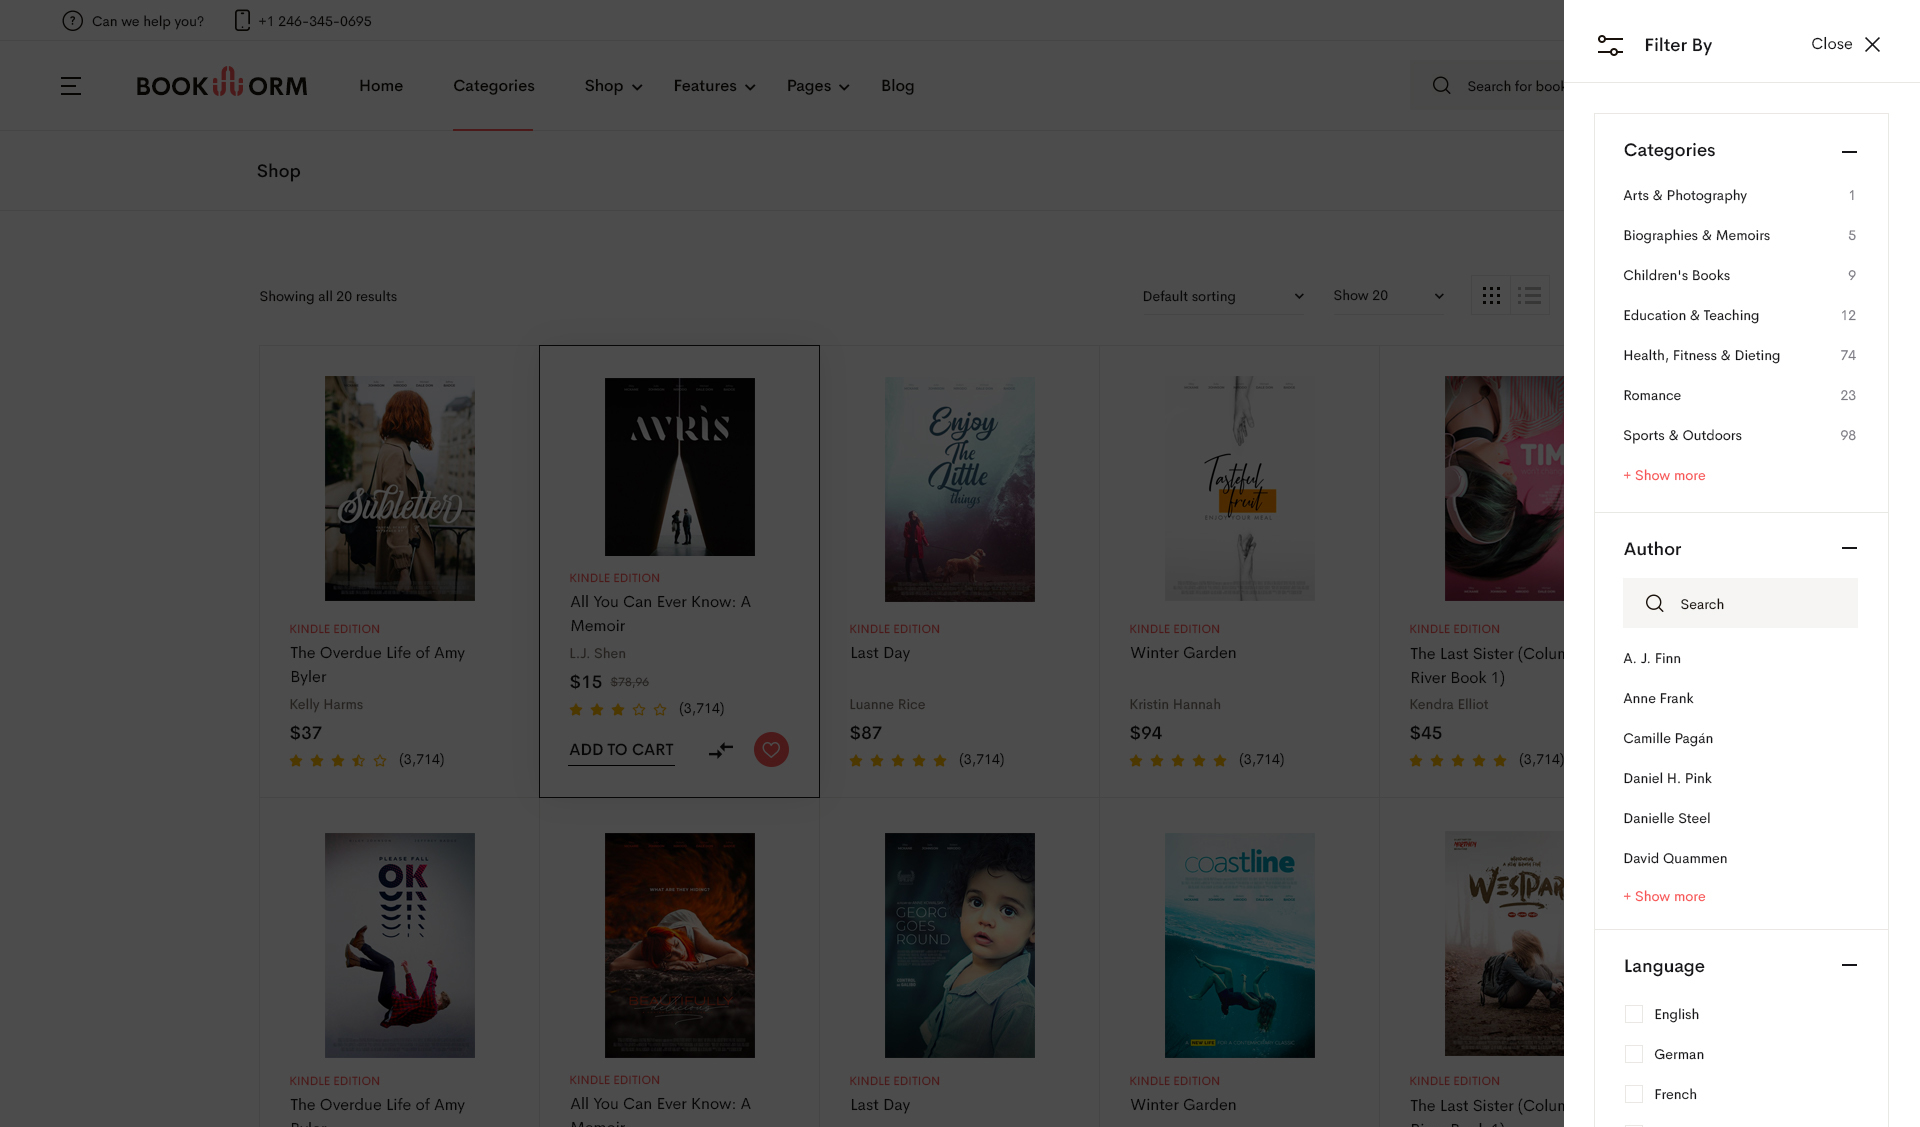
Task: Check the French language checkbox
Action: pos(1634,1094)
